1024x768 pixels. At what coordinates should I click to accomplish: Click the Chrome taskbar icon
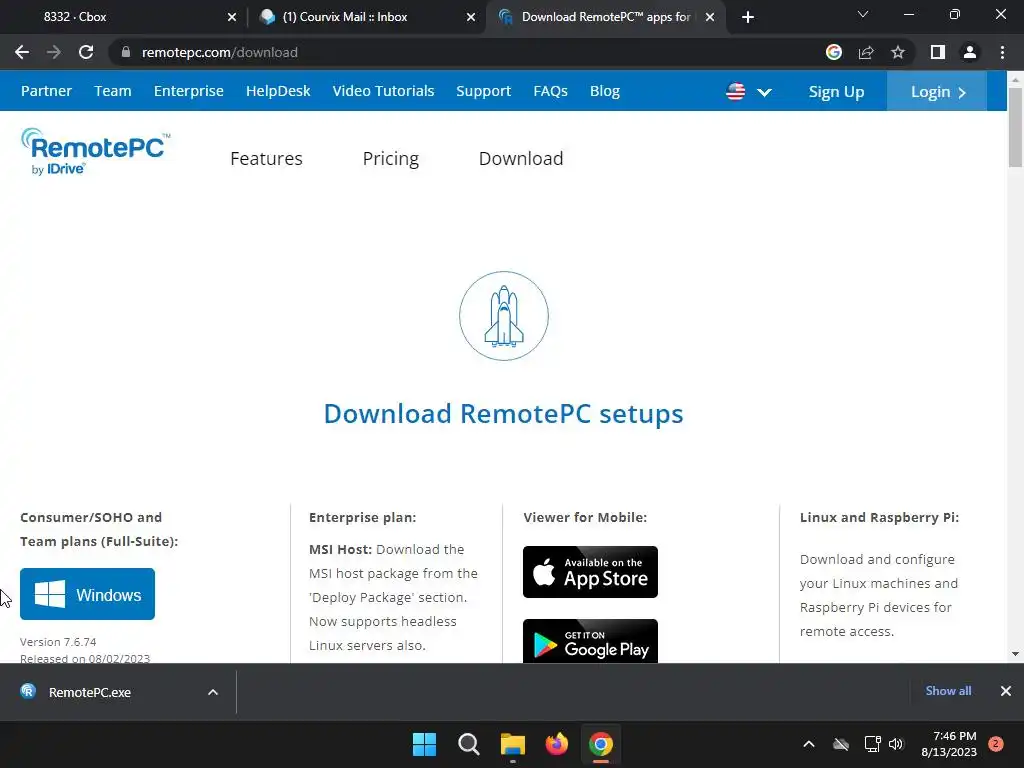pyautogui.click(x=601, y=744)
